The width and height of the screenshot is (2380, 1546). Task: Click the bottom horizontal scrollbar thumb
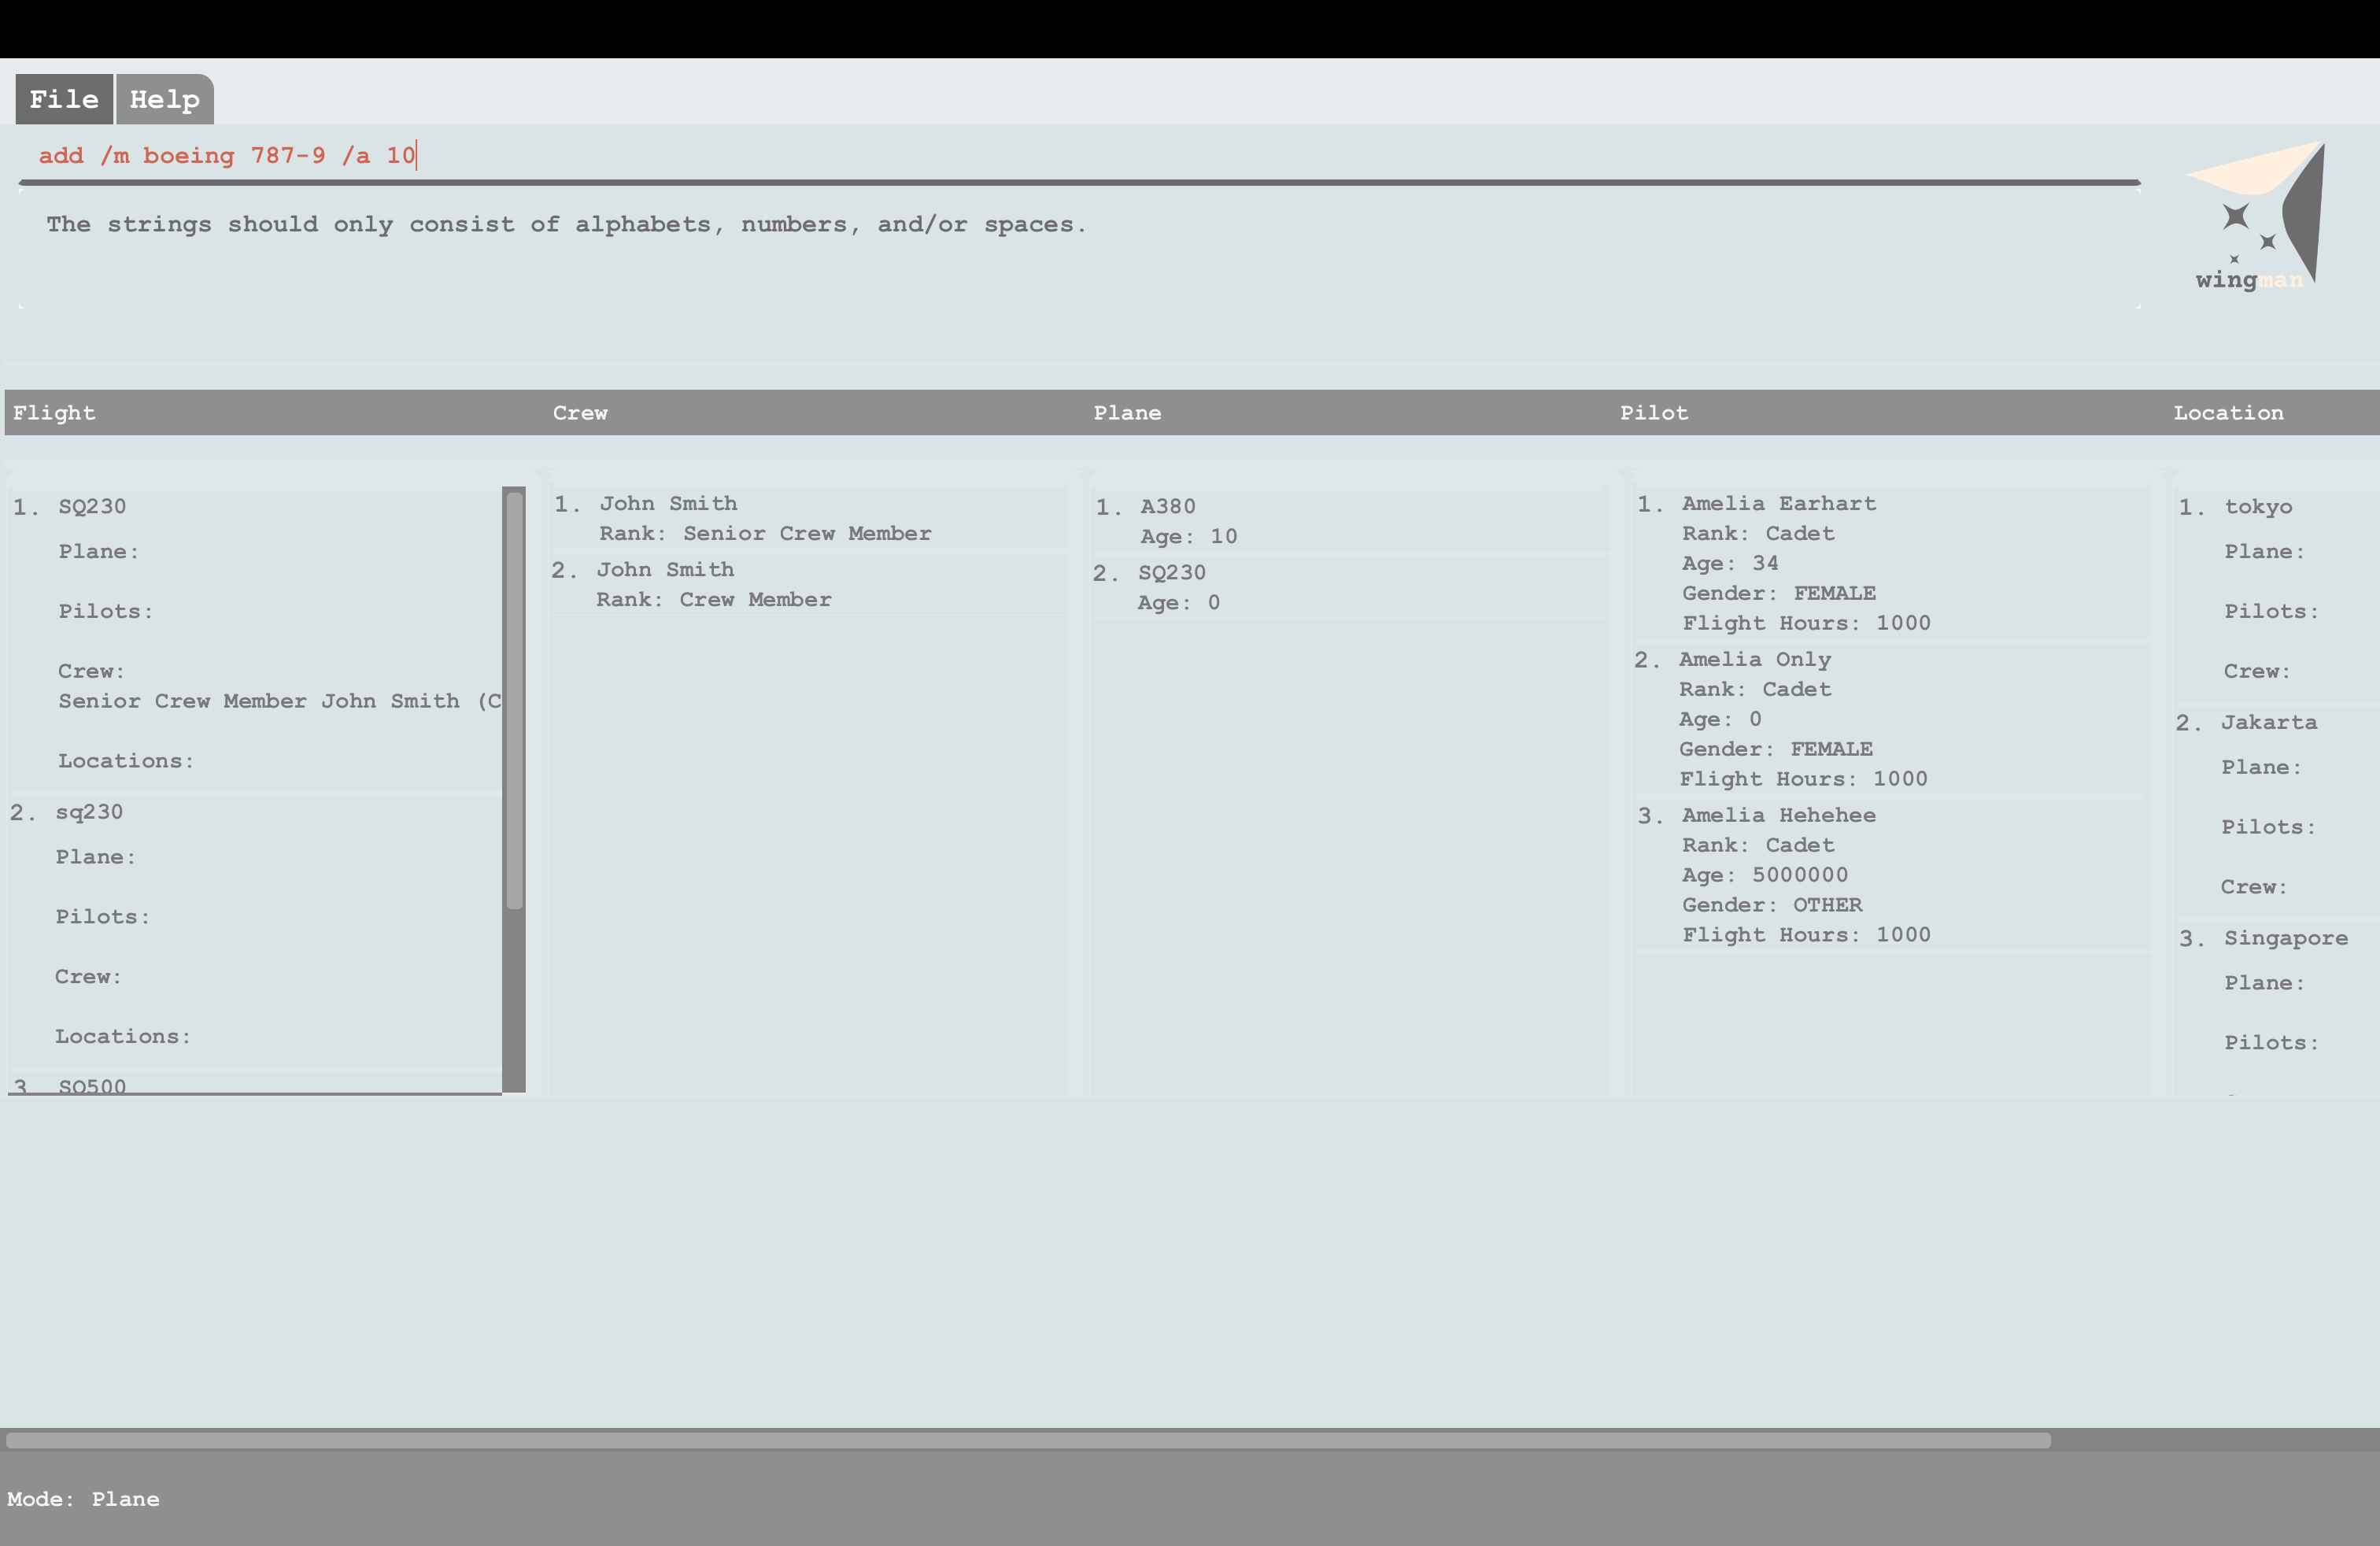[x=1028, y=1440]
